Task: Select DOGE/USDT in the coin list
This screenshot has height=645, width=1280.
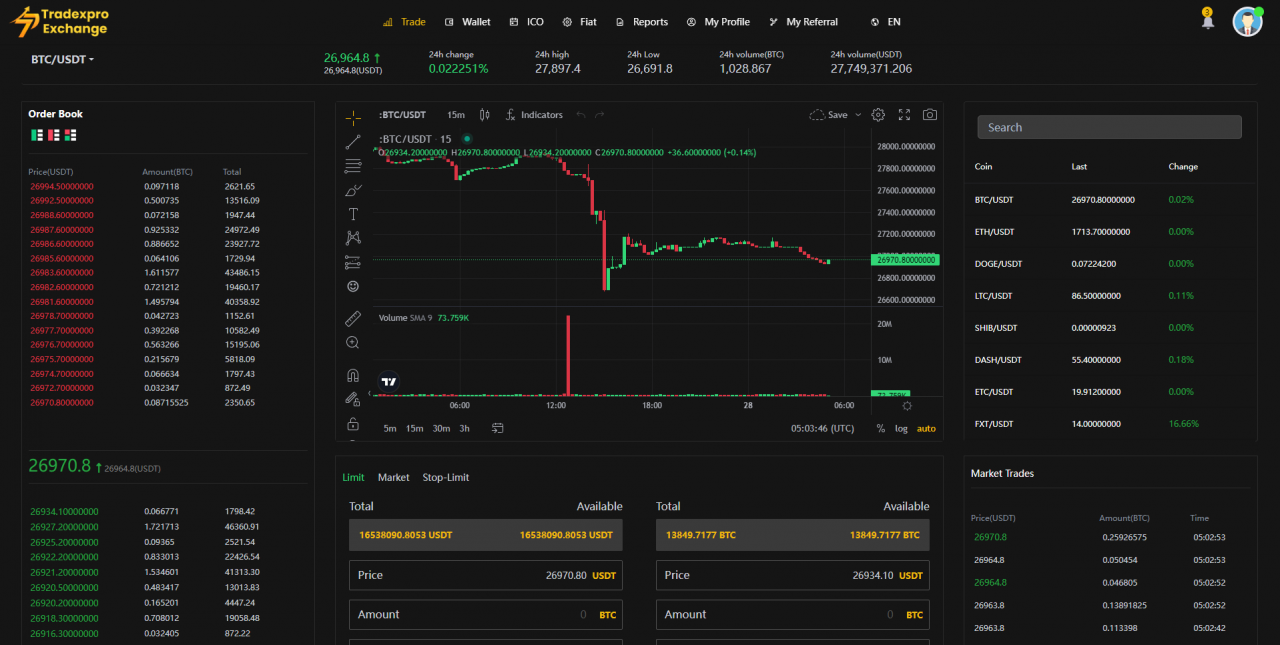Action: 1110,263
